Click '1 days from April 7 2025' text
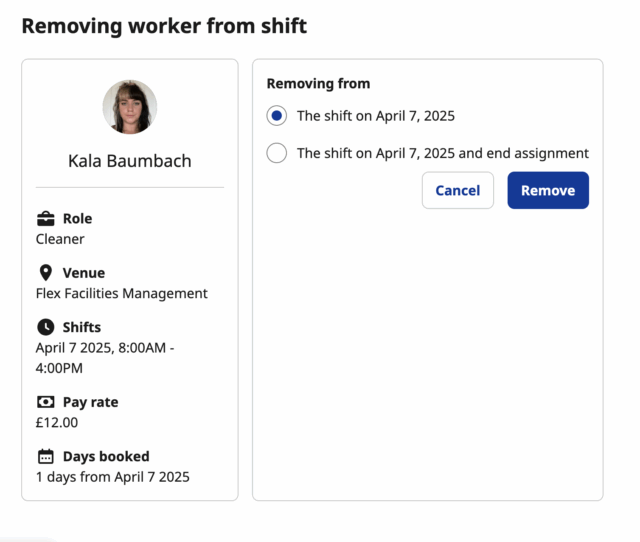Viewport: 640px width, 542px height. [113, 477]
